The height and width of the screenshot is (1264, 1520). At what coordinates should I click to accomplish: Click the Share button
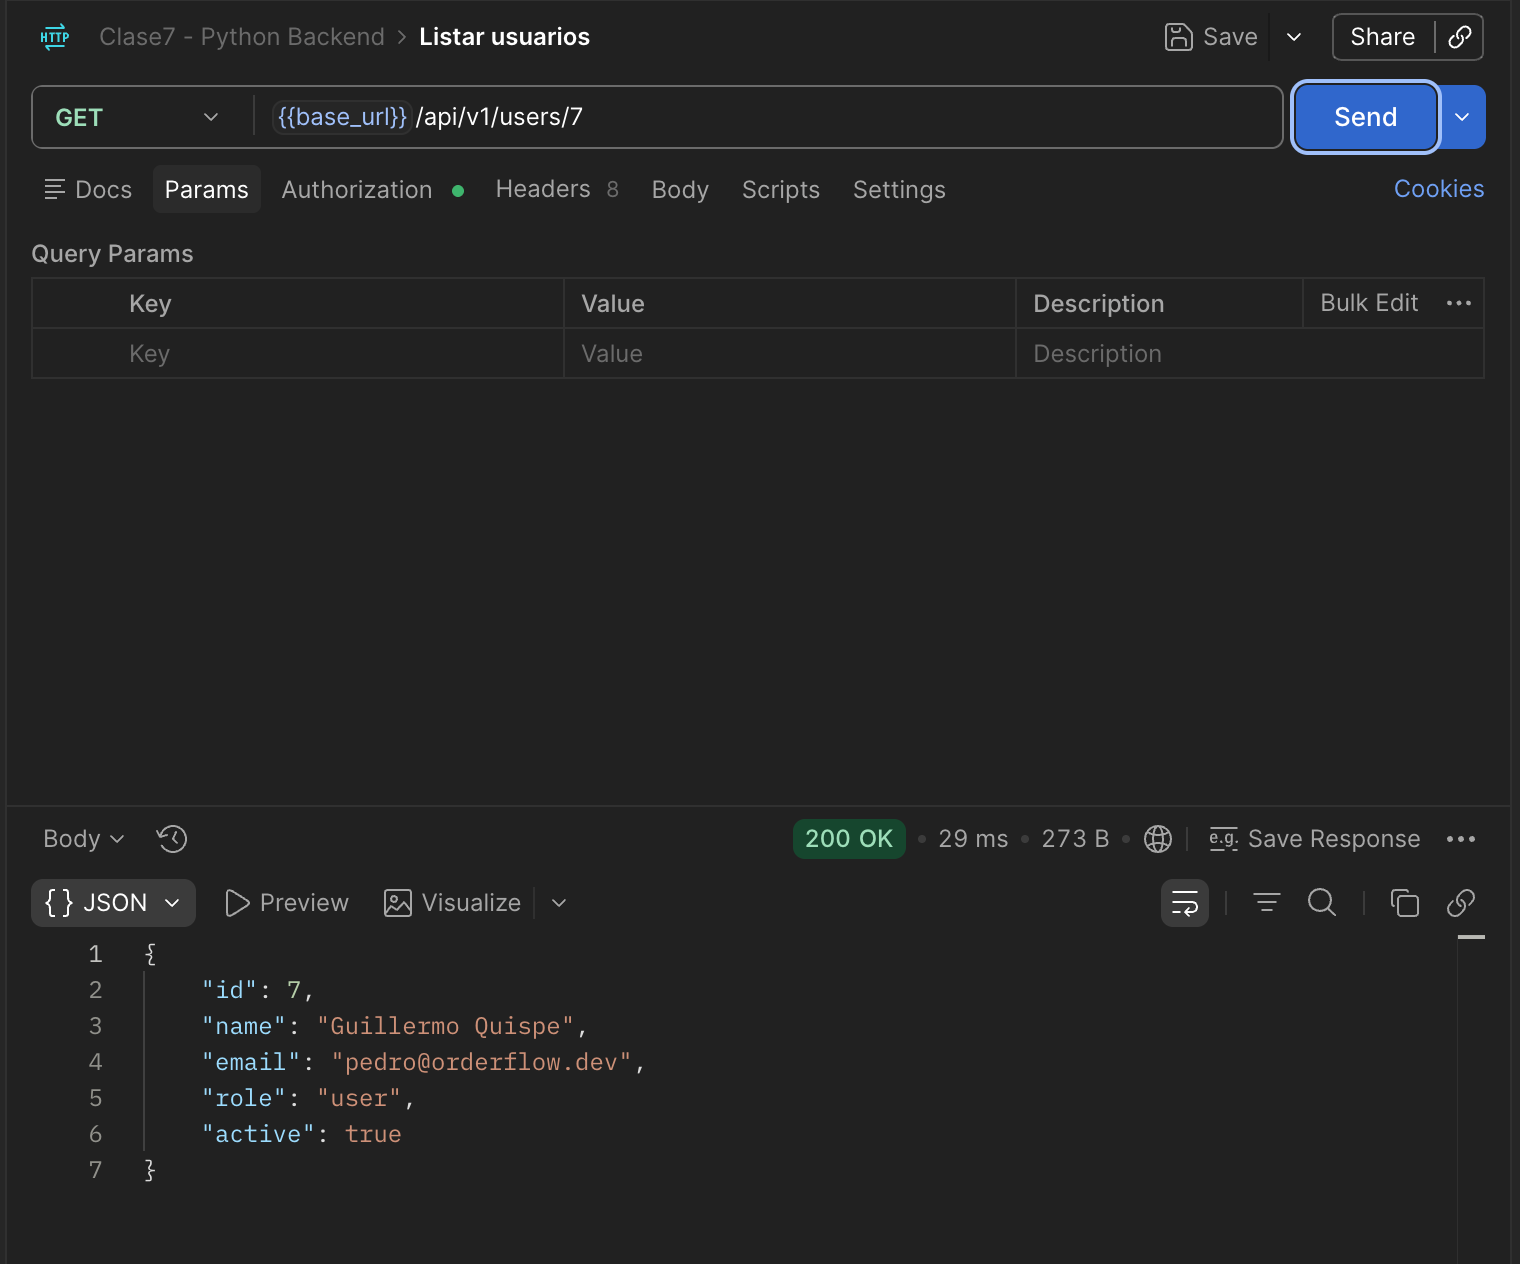[x=1383, y=37]
